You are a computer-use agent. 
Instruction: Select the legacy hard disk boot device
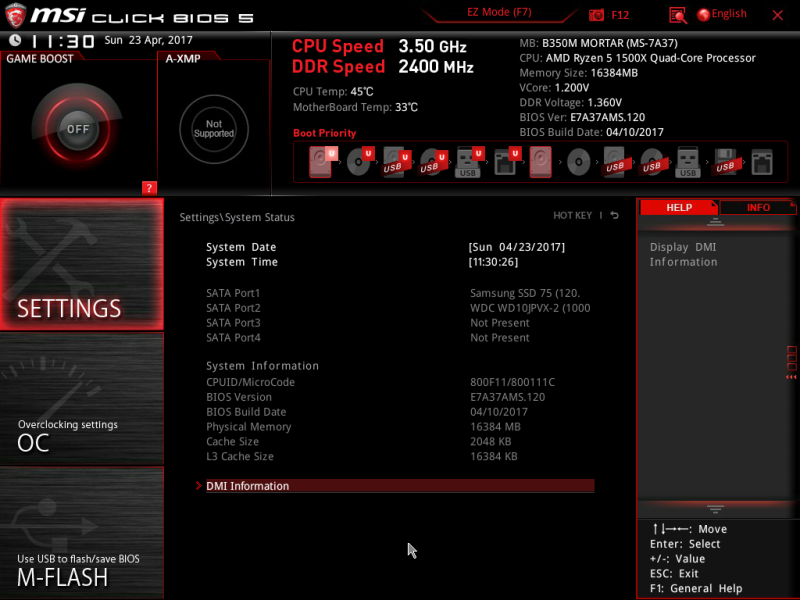540,162
